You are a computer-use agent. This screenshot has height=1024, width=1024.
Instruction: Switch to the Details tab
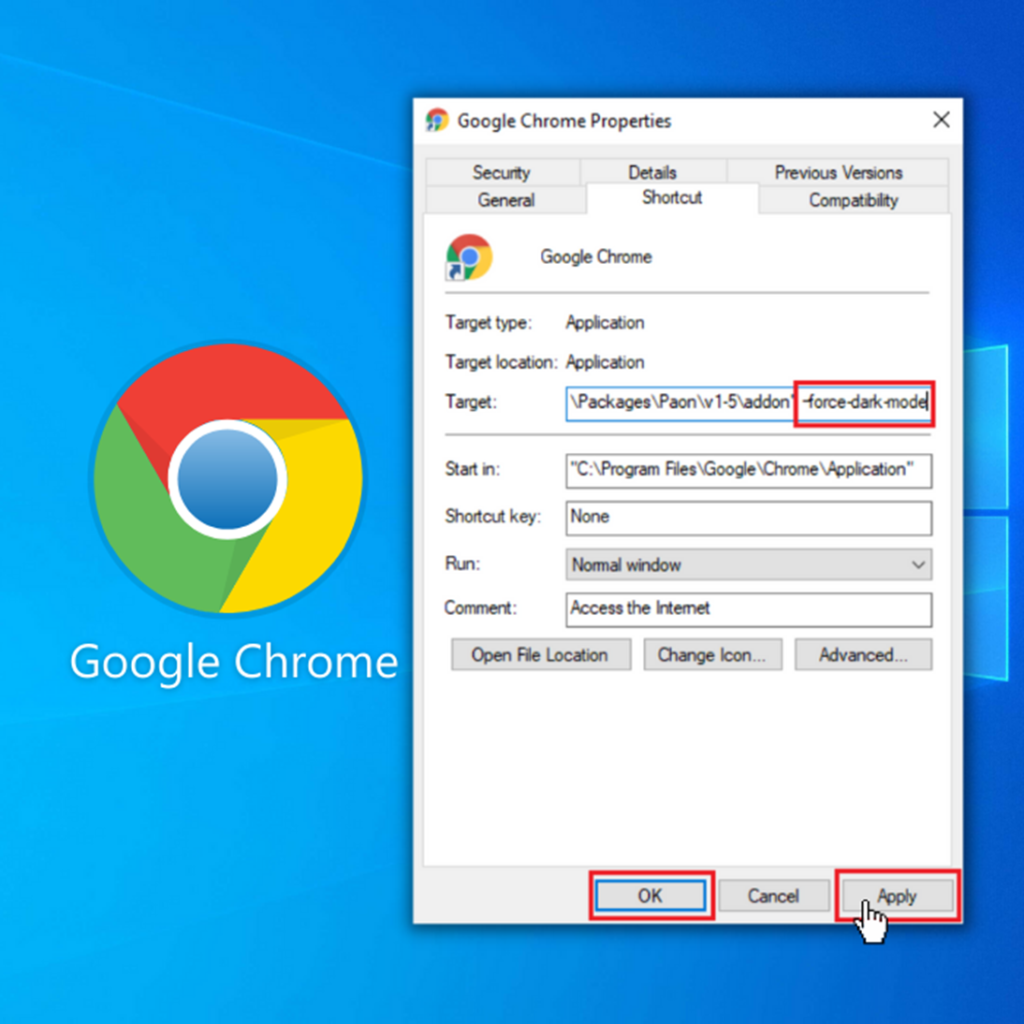tap(652, 172)
